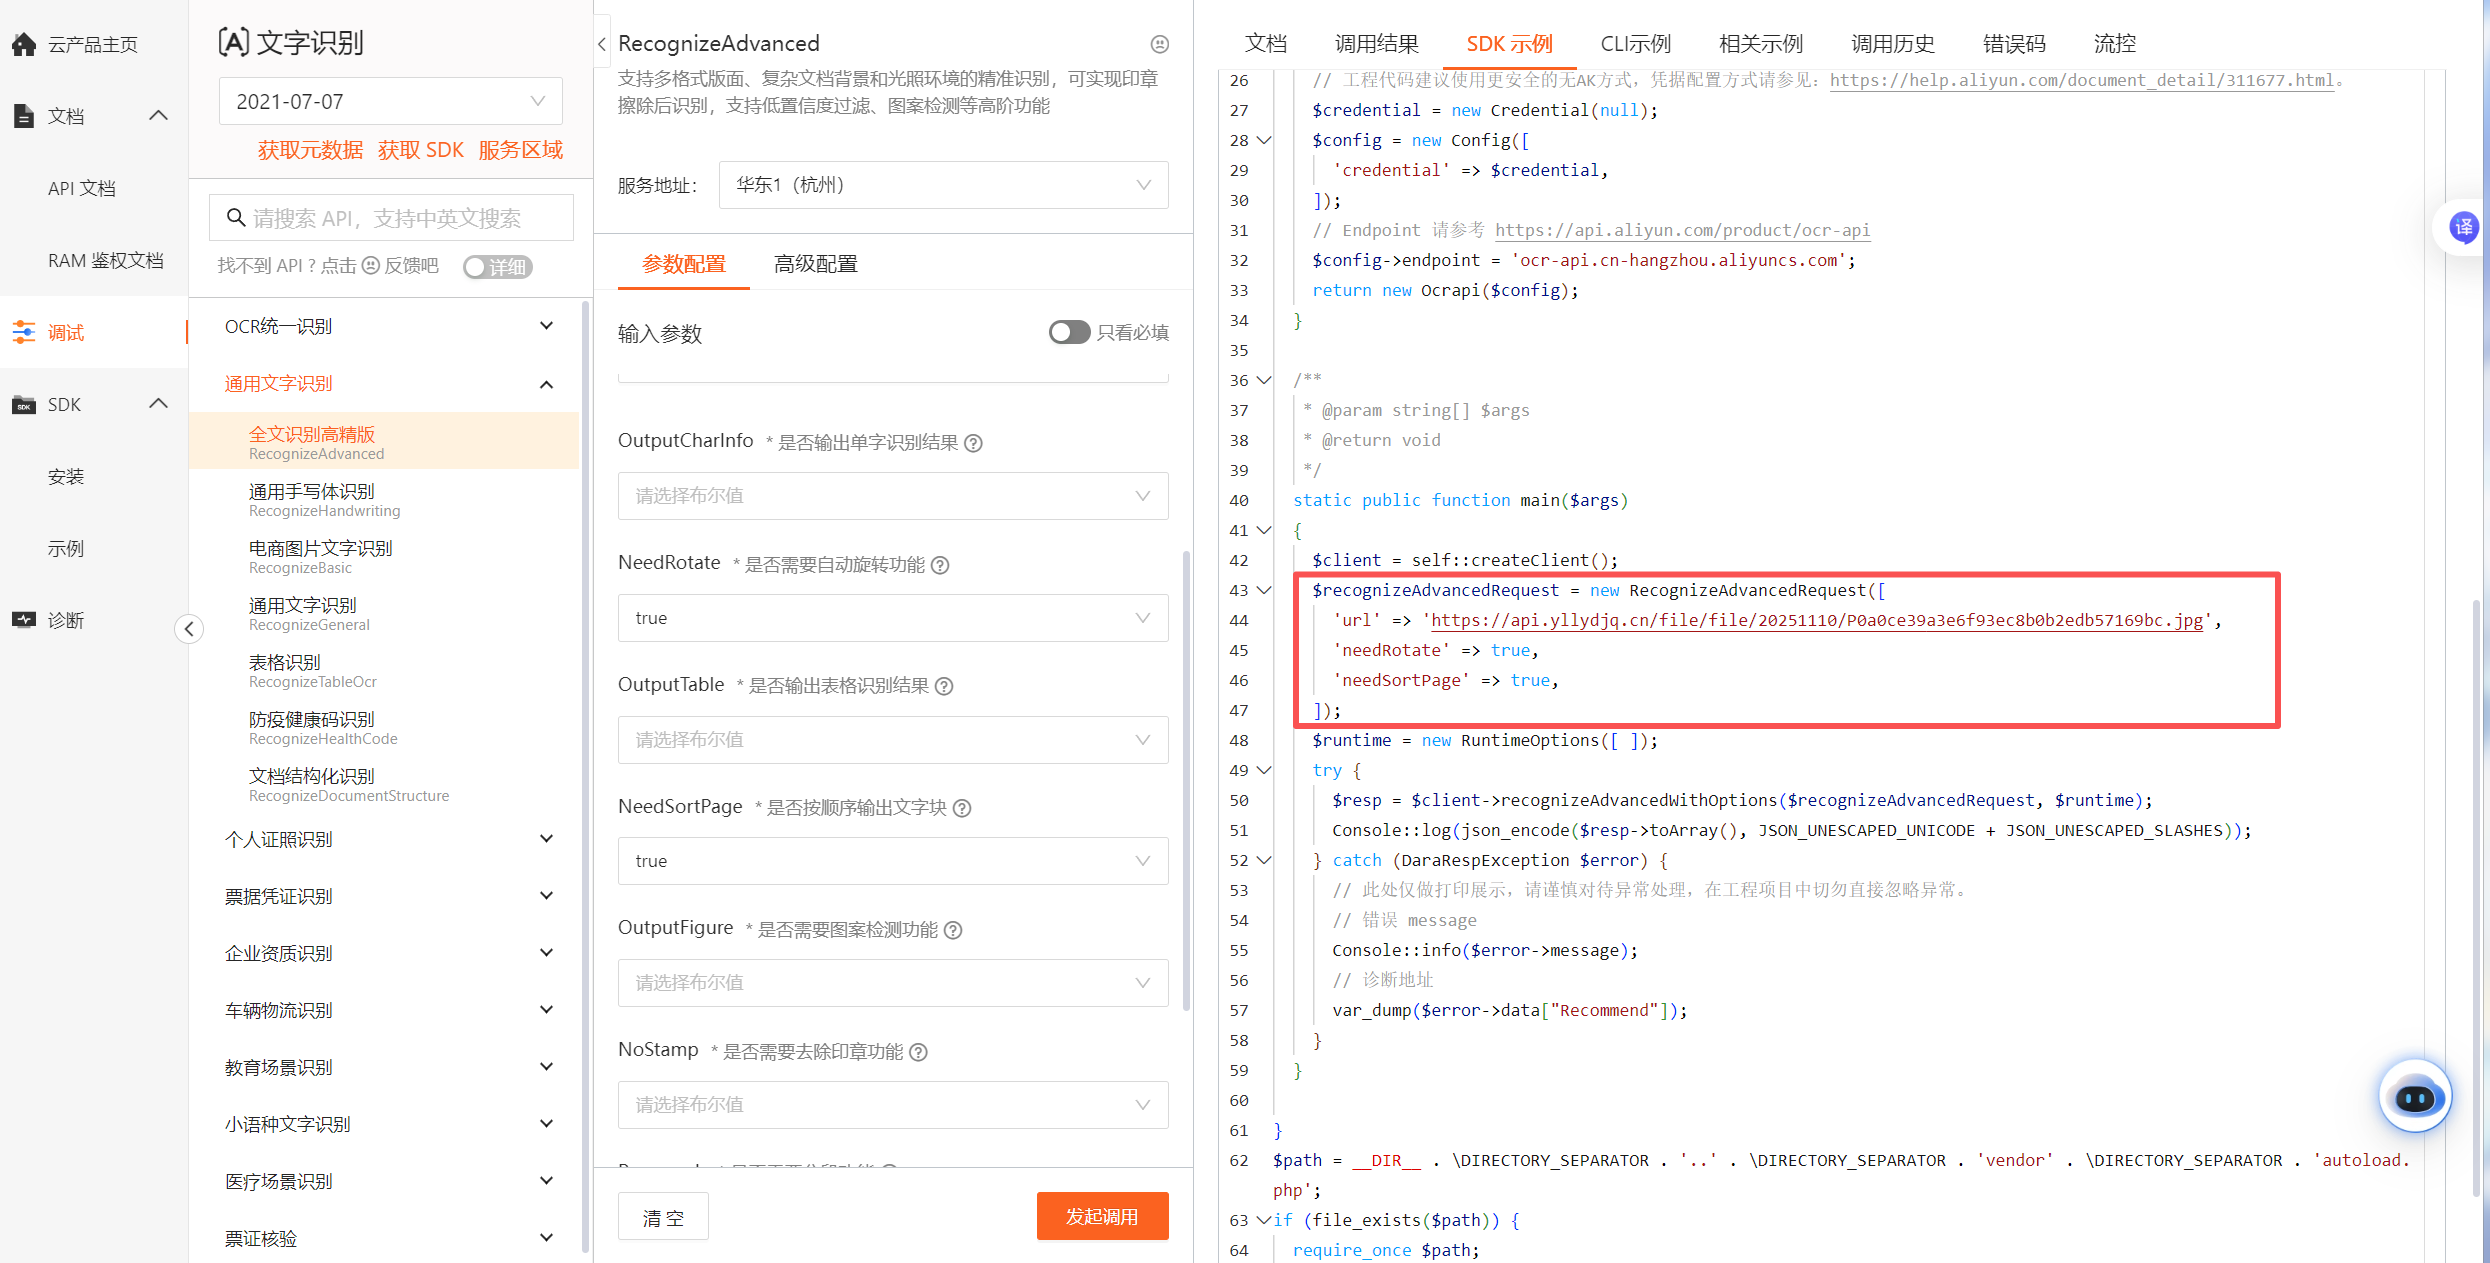Viewport: 2490px width, 1263px height.
Task: Collapse code fold at line 43
Action: click(1264, 590)
